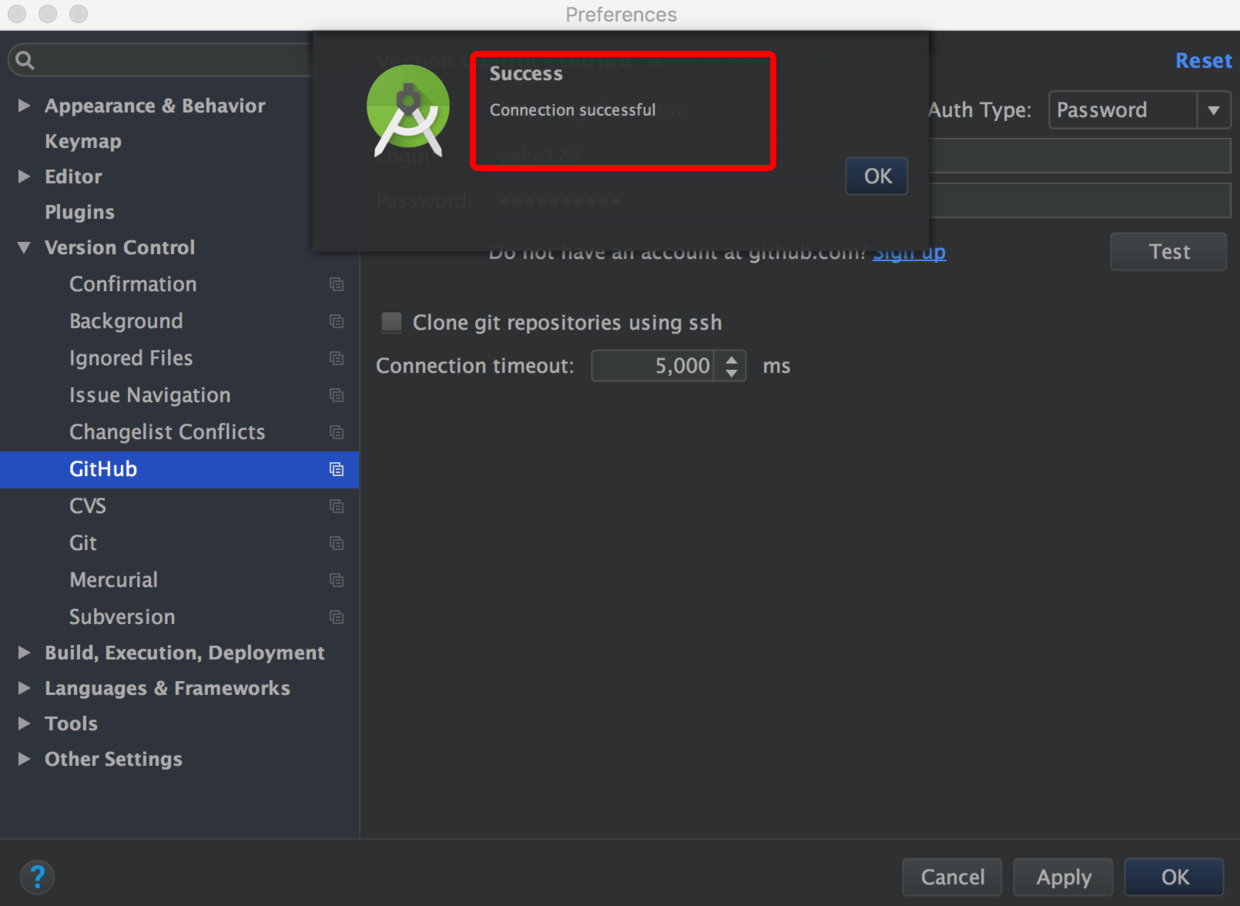Viewport: 1240px width, 906px height.
Task: Select Git in Version Control list
Action: click(83, 543)
